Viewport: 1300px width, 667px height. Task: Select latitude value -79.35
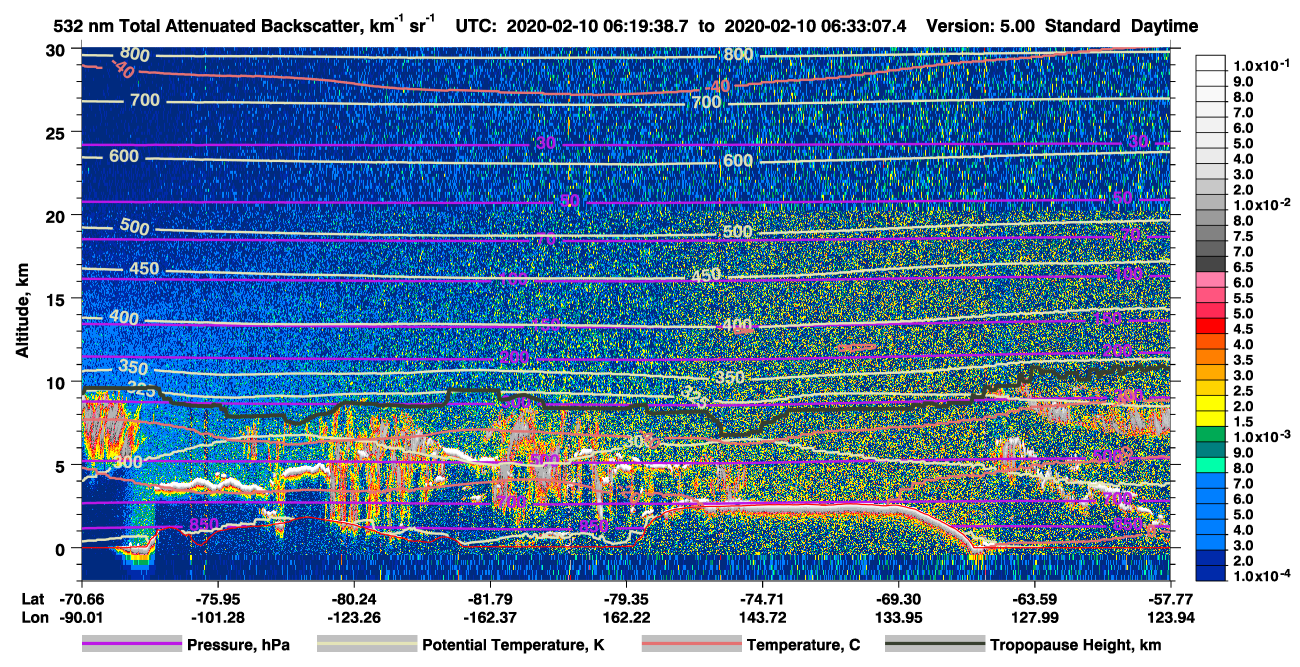point(626,601)
